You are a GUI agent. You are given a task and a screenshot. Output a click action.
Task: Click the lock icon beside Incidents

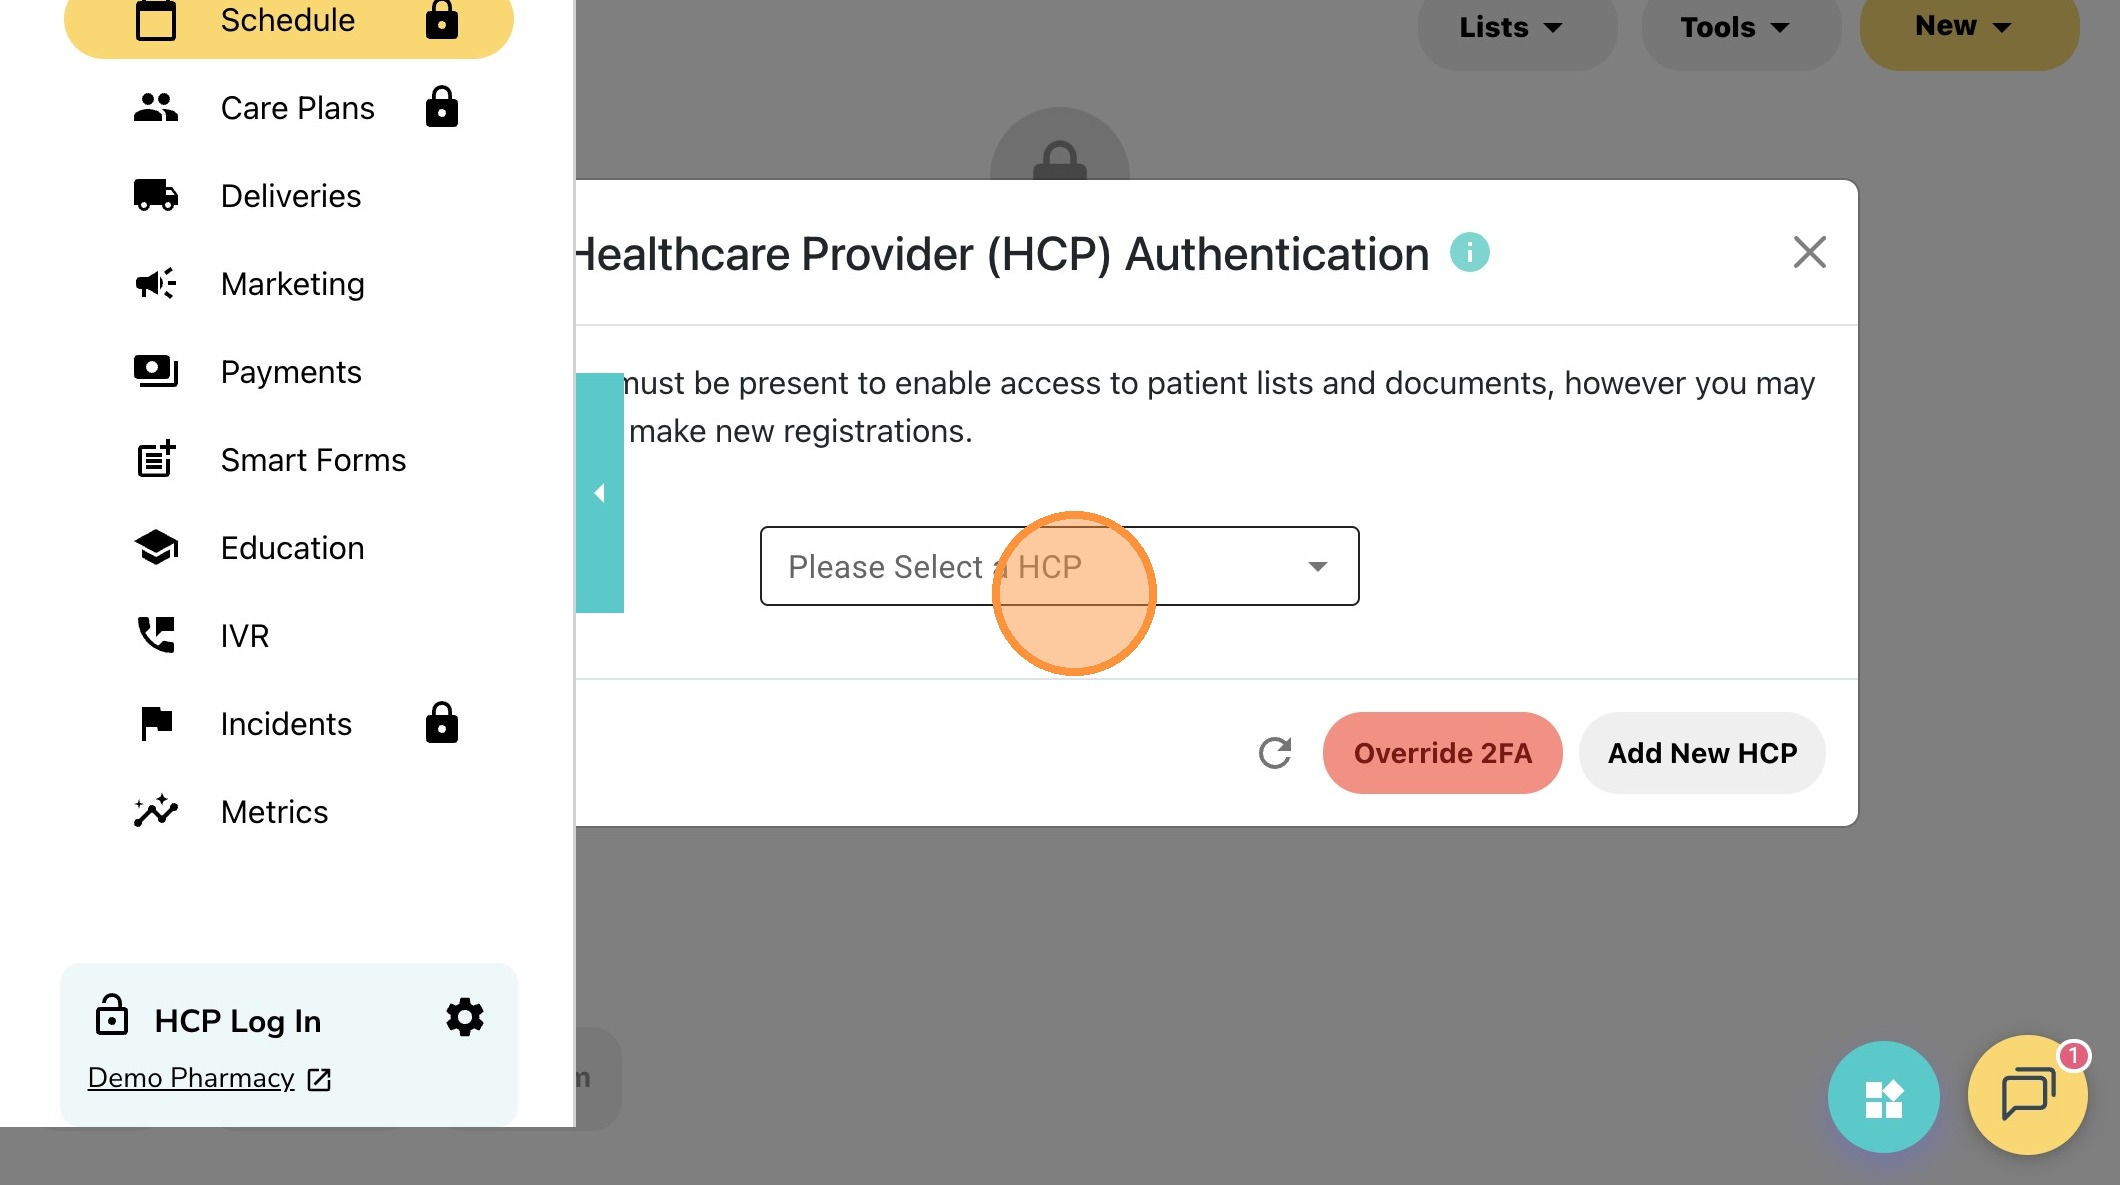click(441, 723)
